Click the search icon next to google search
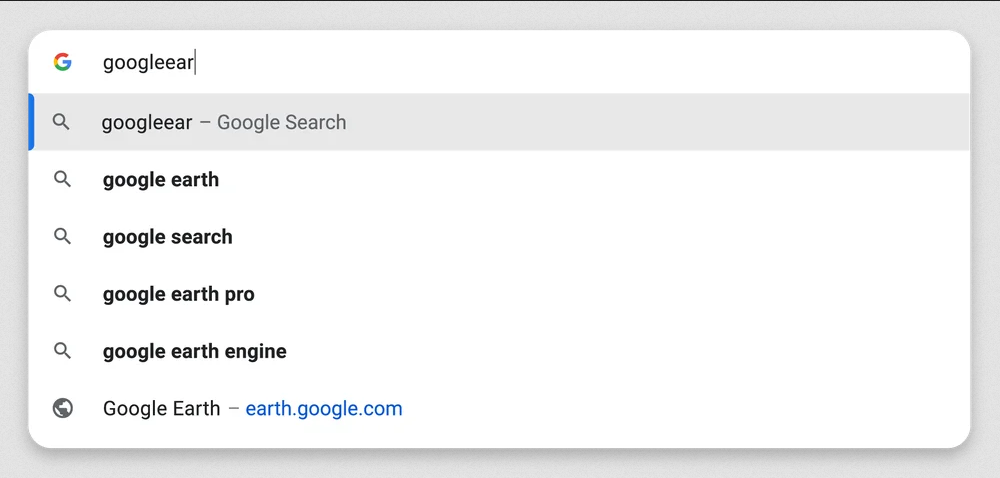This screenshot has height=478, width=1000. pos(62,236)
